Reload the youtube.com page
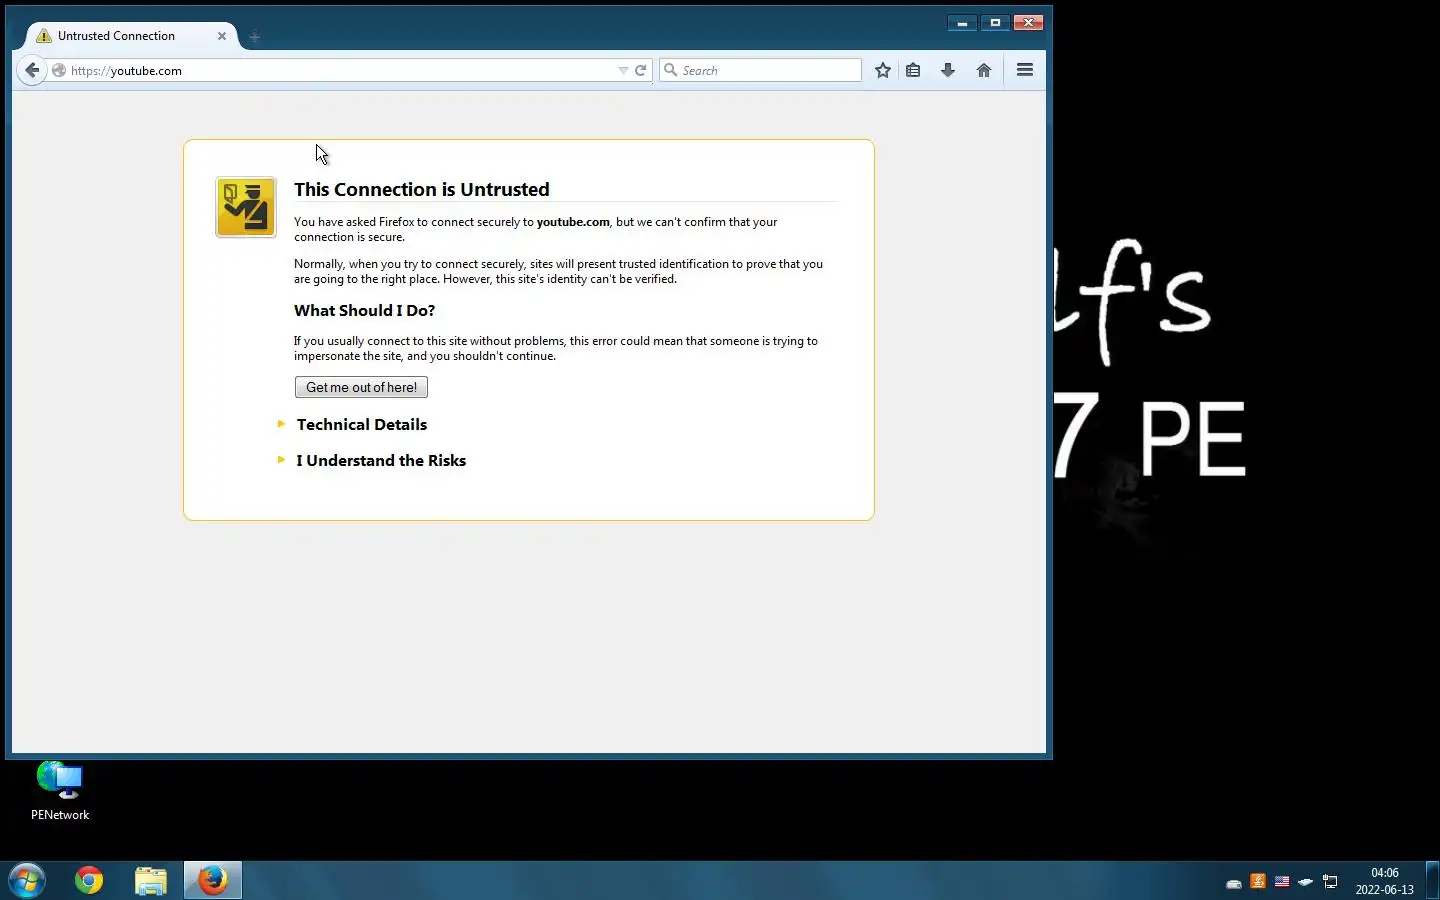Image resolution: width=1440 pixels, height=900 pixels. coord(641,70)
